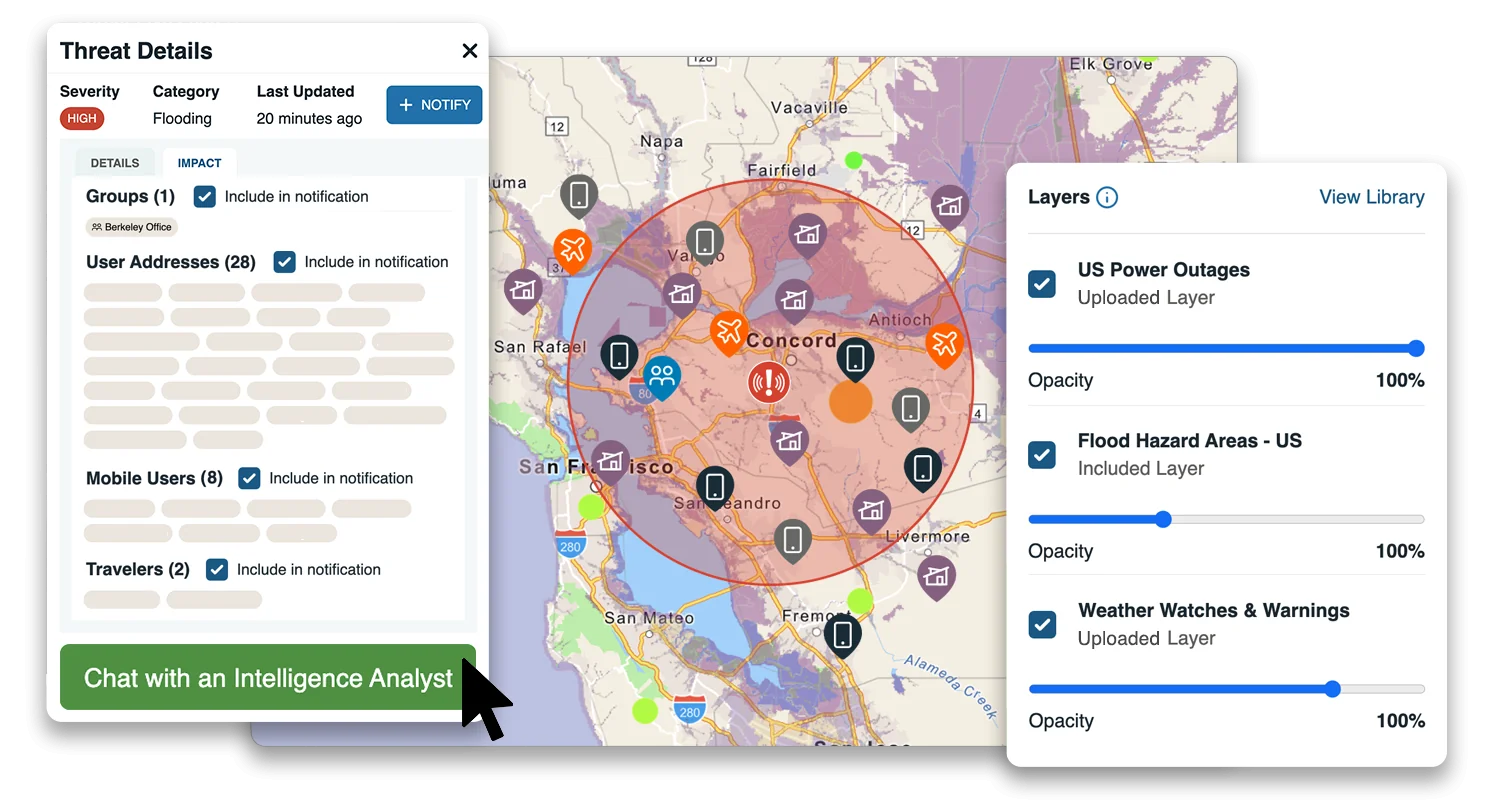Uncheck the Weather Watches & Warnings layer
This screenshot has width=1500, height=800.
point(1041,624)
